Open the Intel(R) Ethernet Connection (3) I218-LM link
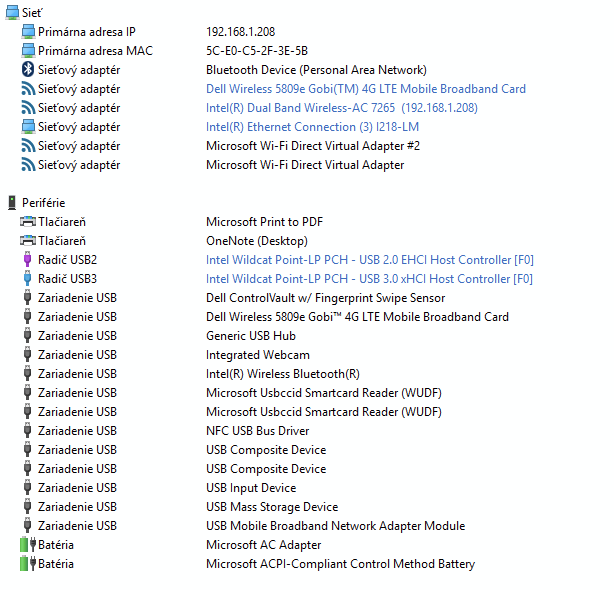This screenshot has height=590, width=614. [312, 127]
